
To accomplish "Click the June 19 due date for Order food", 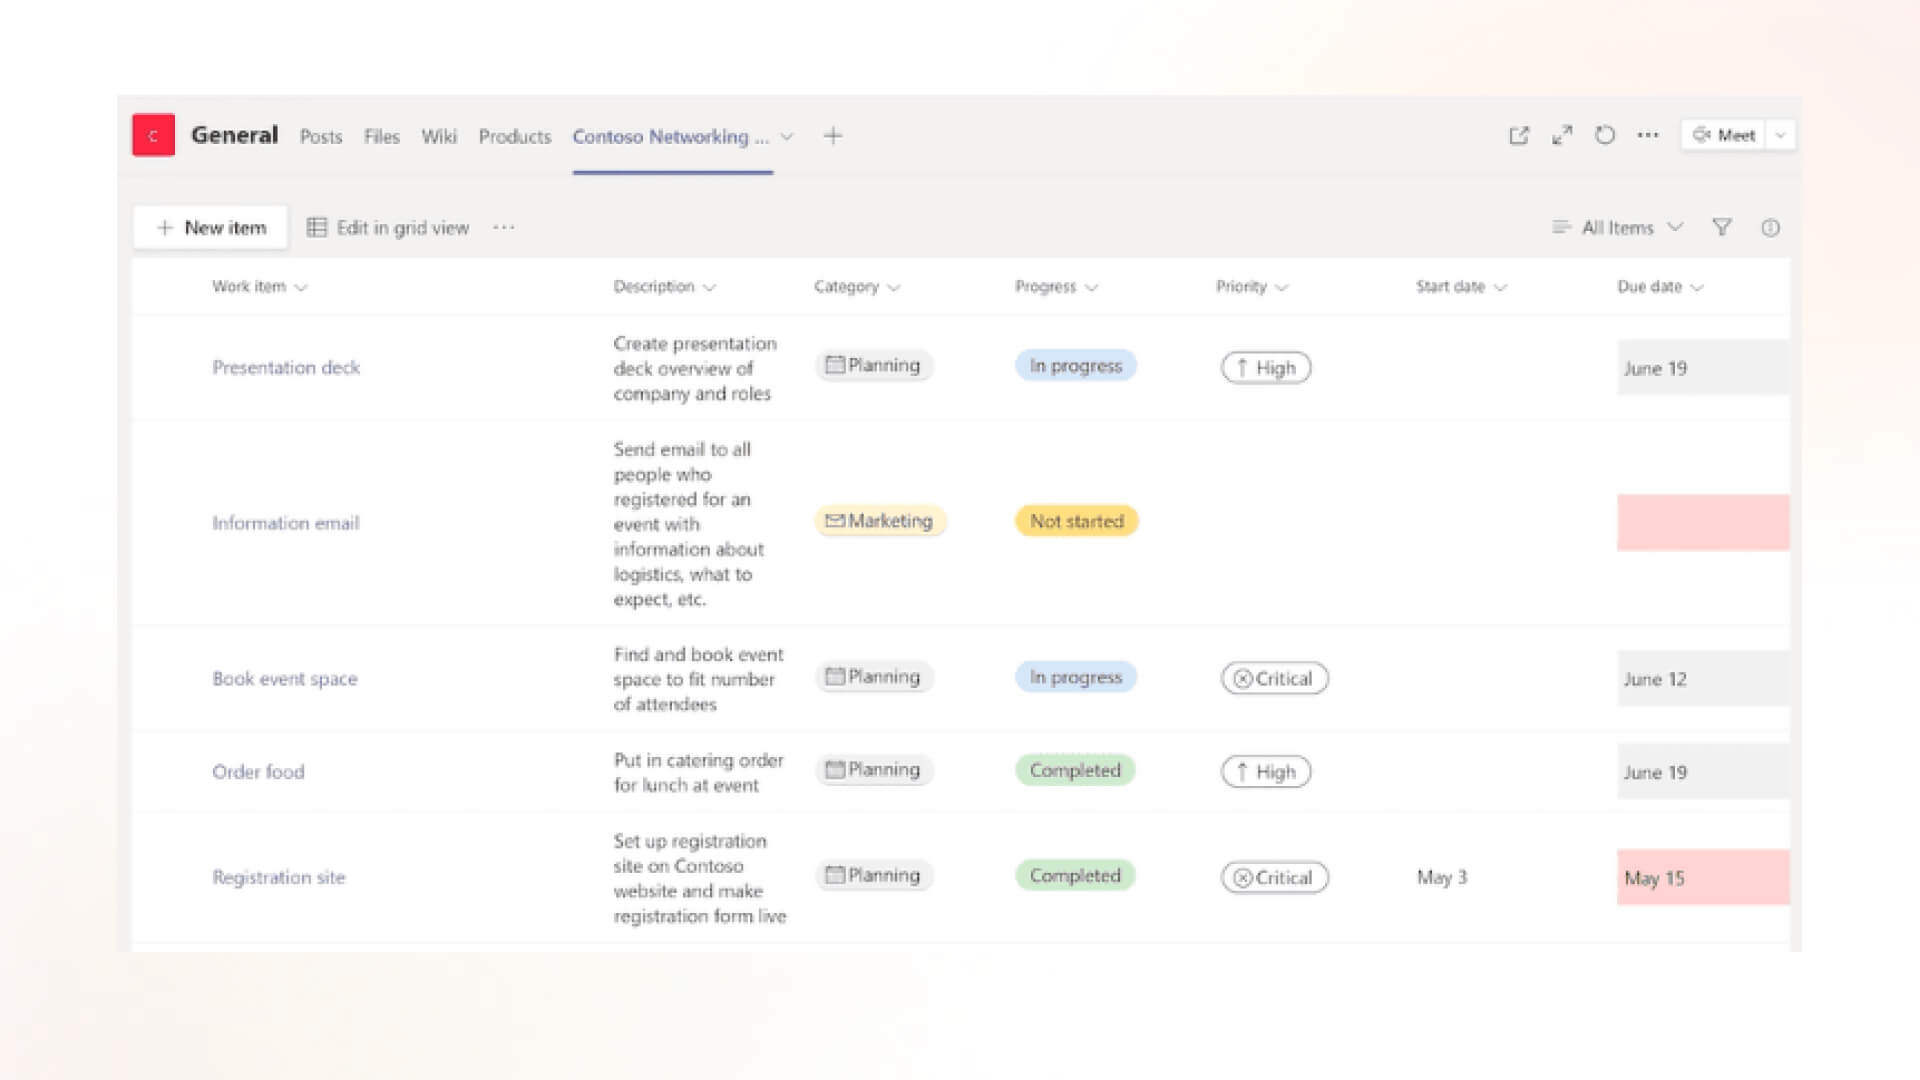I will point(1703,772).
